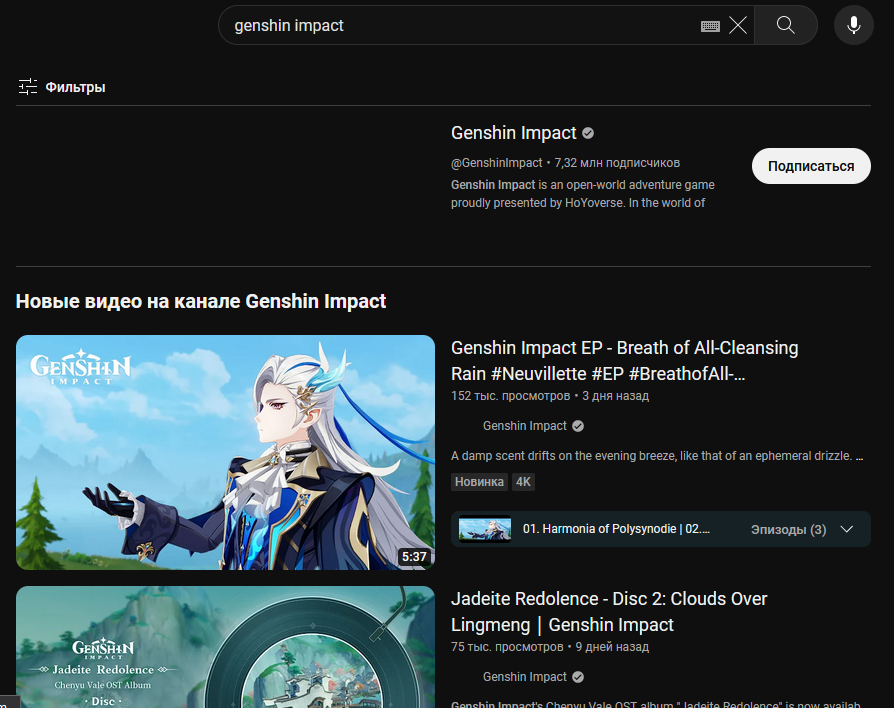Open Genshin Impact channel under Neuvillette video
This screenshot has width=894, height=708.
click(x=525, y=426)
